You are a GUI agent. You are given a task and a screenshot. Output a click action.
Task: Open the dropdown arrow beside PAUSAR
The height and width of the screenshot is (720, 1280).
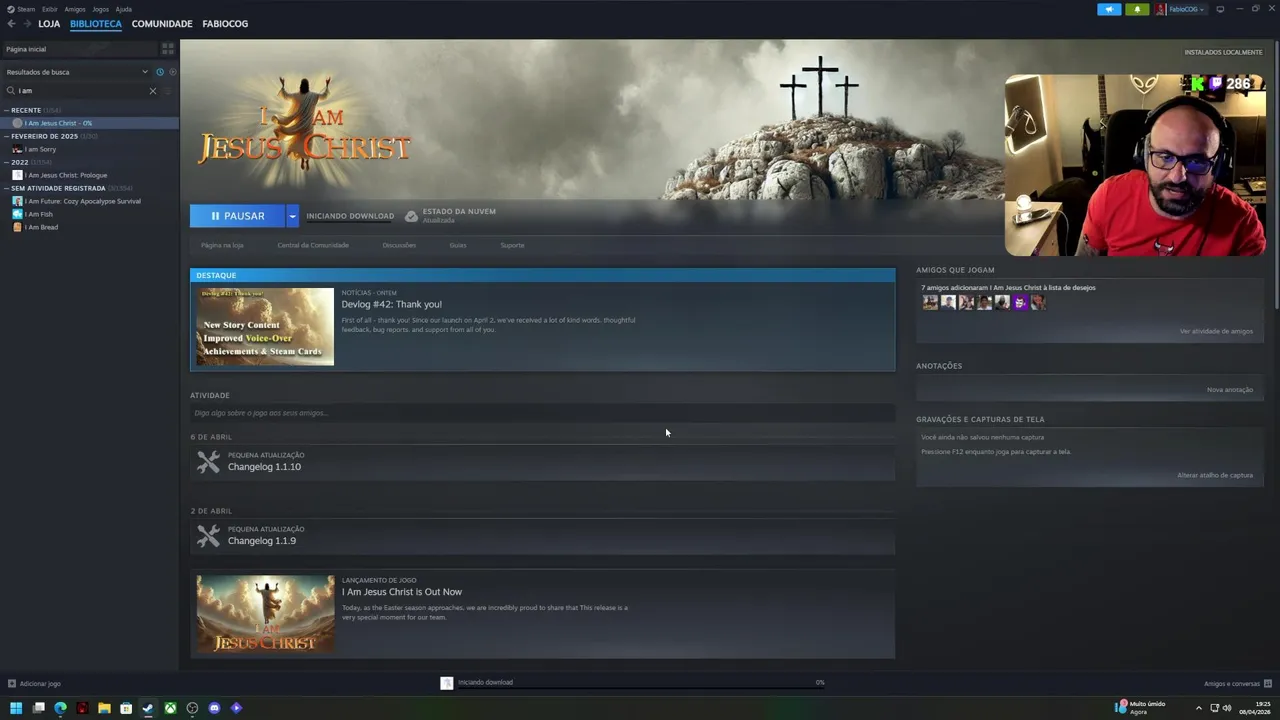point(292,216)
